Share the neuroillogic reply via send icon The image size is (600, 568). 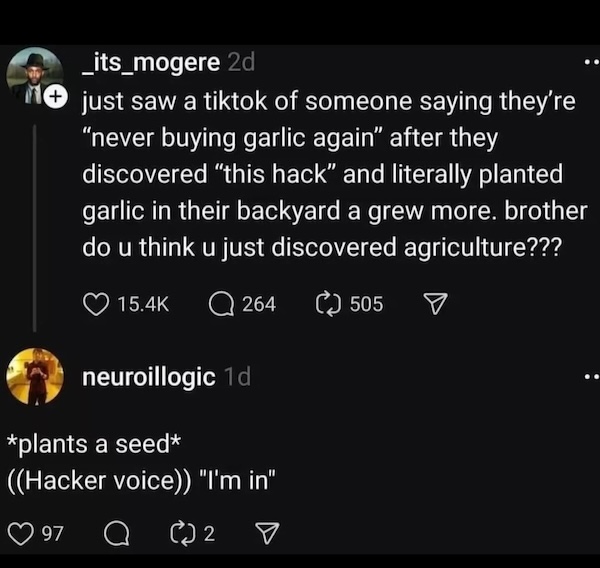tap(267, 534)
